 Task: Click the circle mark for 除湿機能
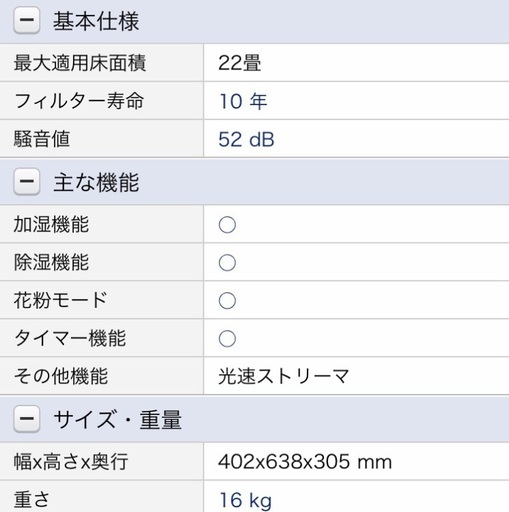click(227, 263)
